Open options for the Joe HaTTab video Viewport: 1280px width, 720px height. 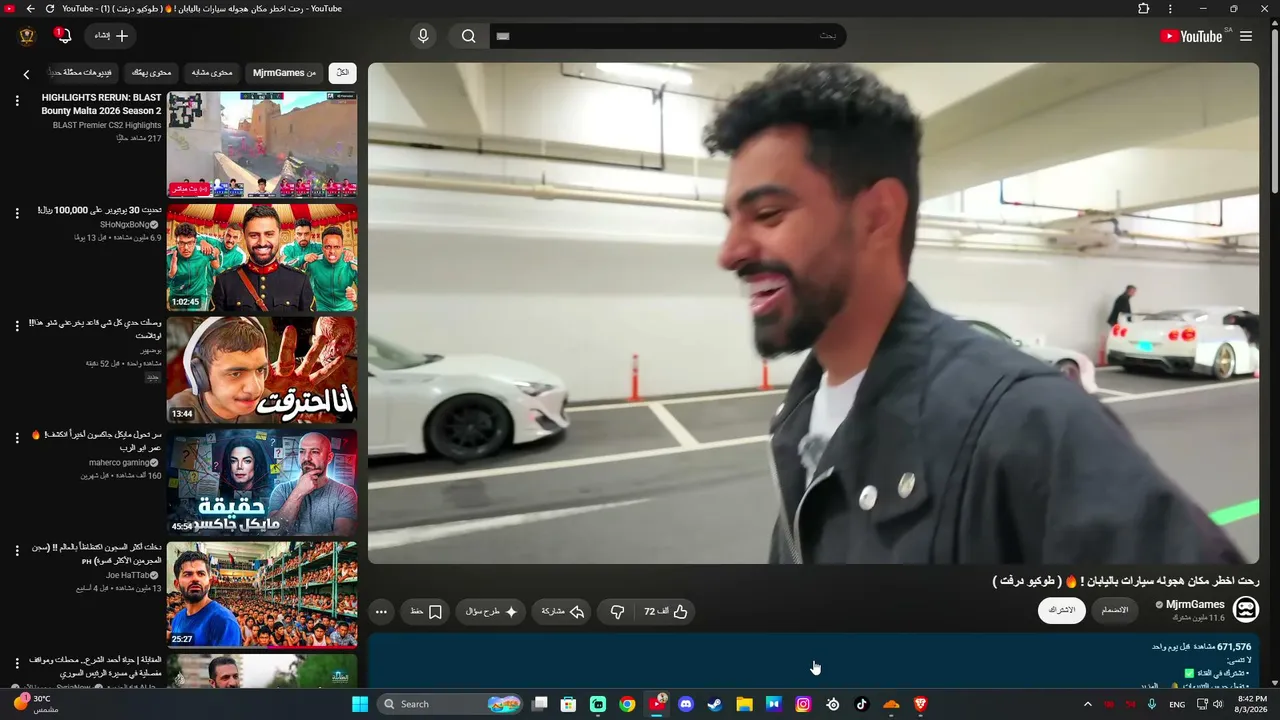17,551
